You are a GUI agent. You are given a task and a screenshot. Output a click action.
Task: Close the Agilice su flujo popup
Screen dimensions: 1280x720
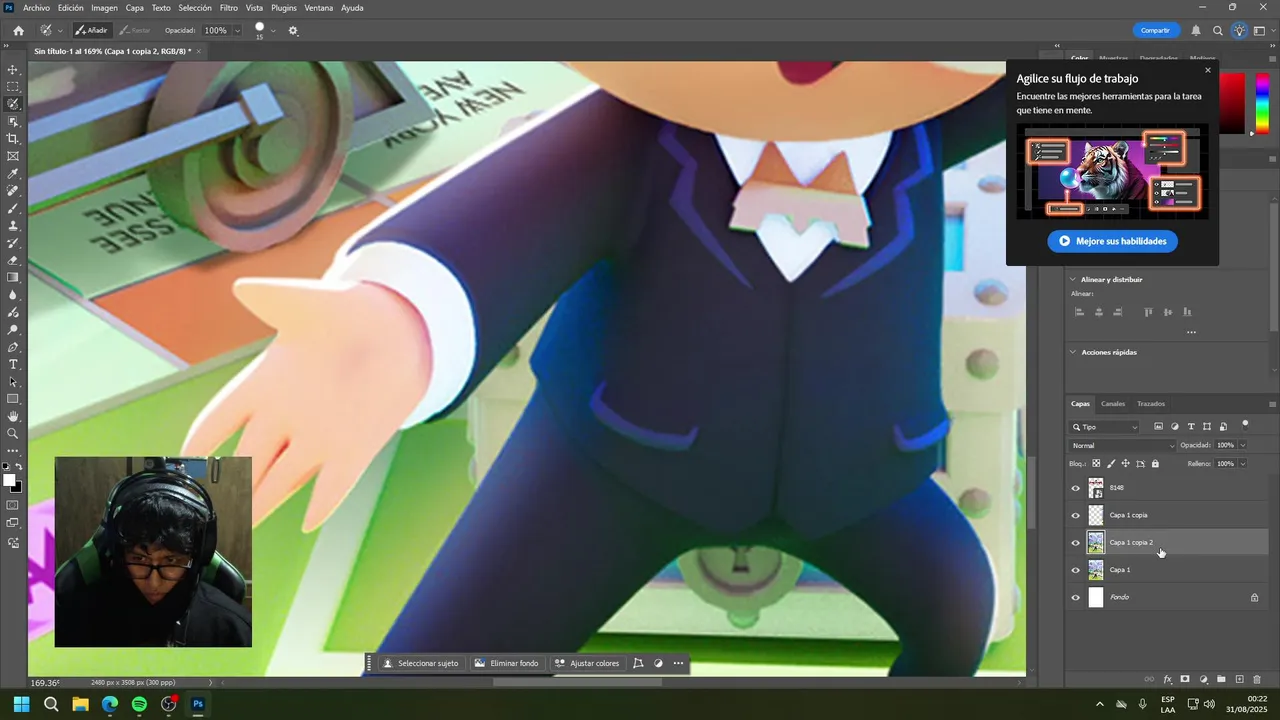(1208, 70)
